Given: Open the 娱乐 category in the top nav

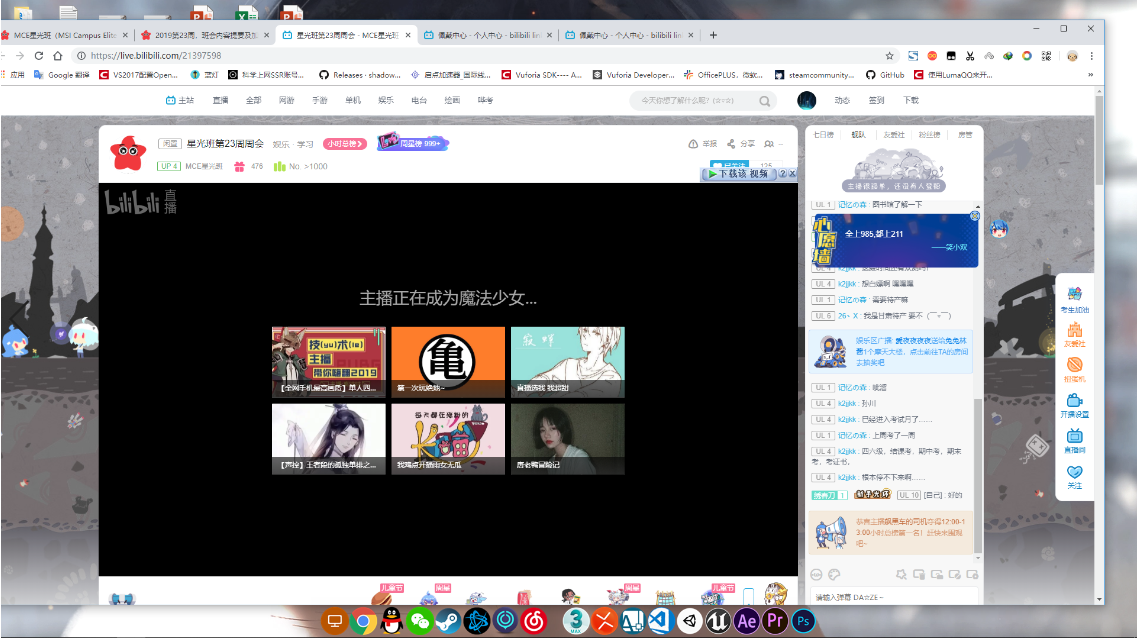Looking at the screenshot, I should point(386,100).
